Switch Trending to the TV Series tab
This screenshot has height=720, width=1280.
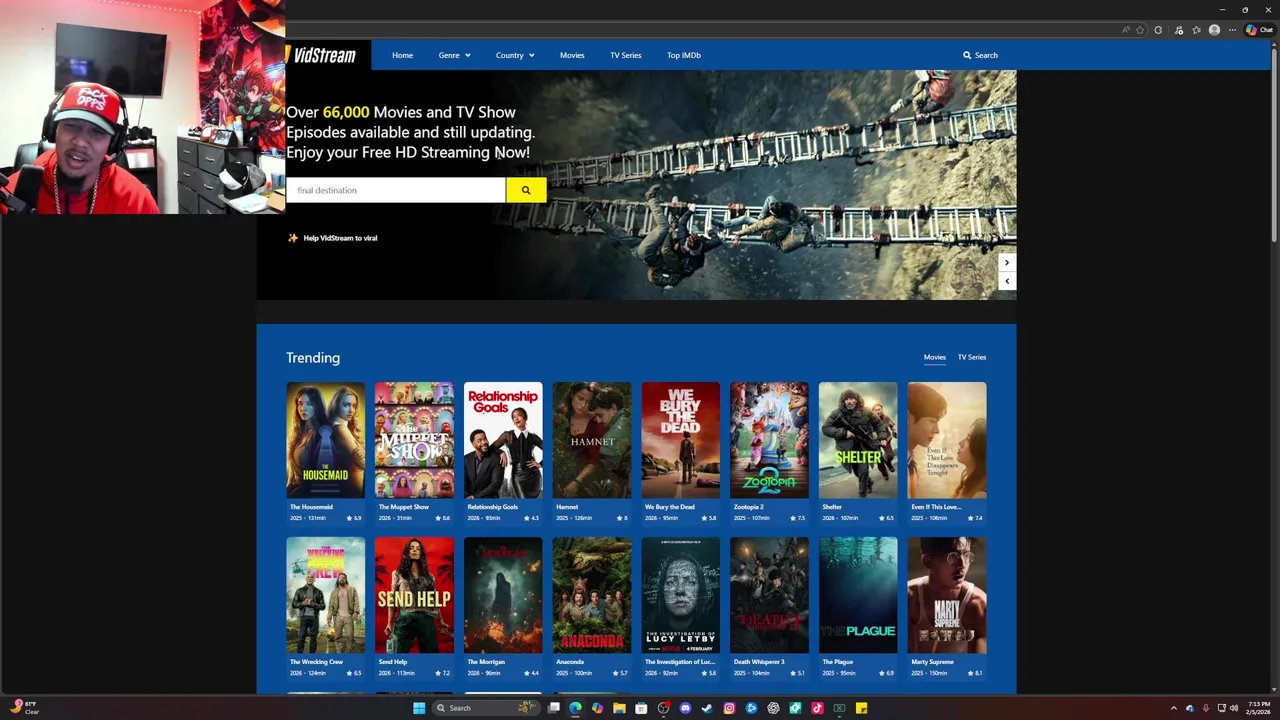click(972, 357)
